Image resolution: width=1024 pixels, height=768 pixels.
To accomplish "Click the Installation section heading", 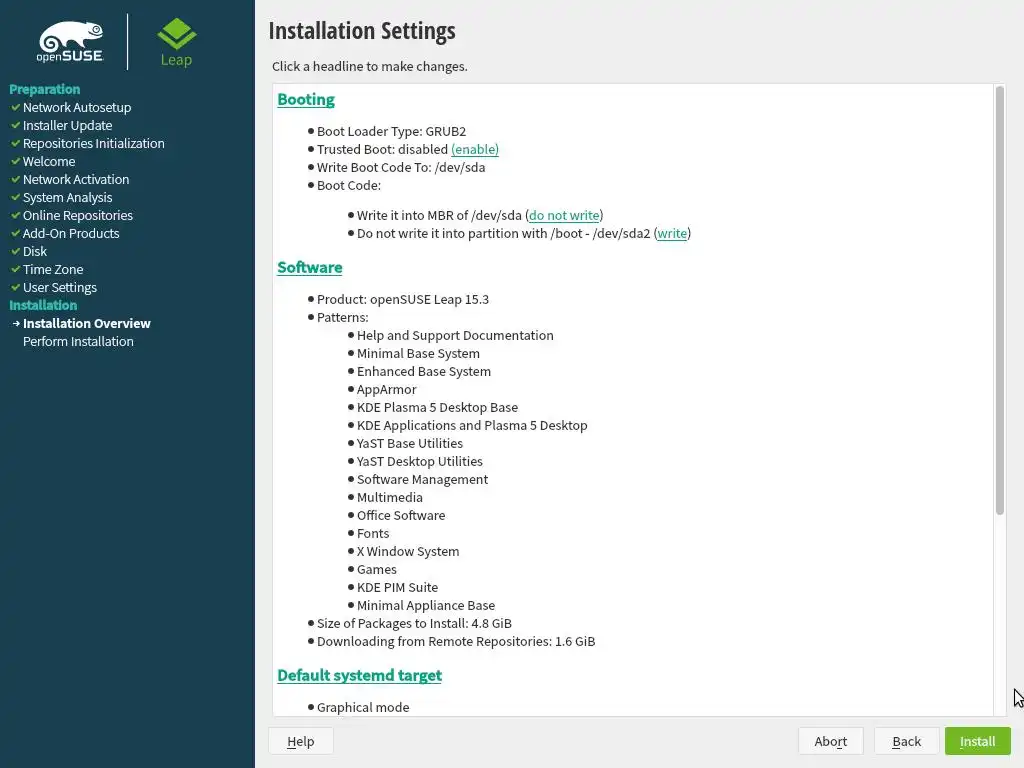I will pos(43,305).
